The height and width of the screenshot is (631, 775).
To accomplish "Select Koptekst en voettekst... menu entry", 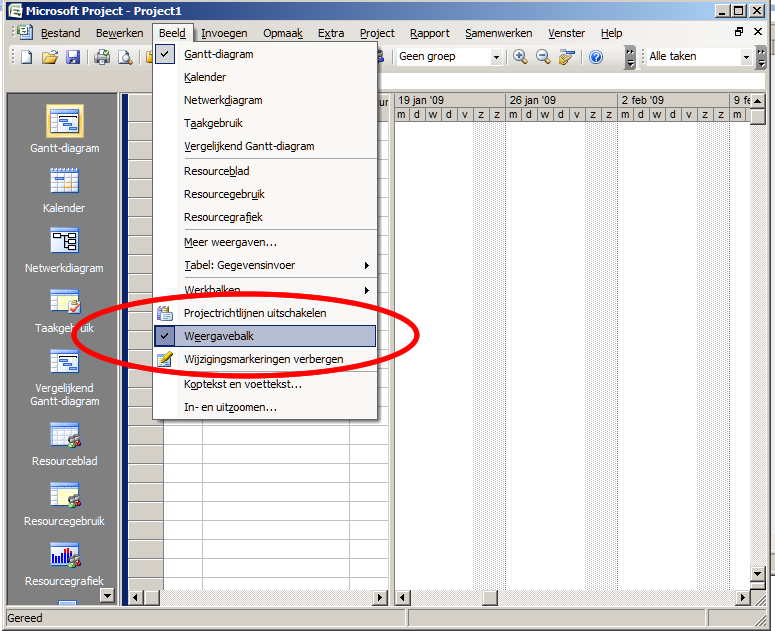I will click(x=265, y=384).
